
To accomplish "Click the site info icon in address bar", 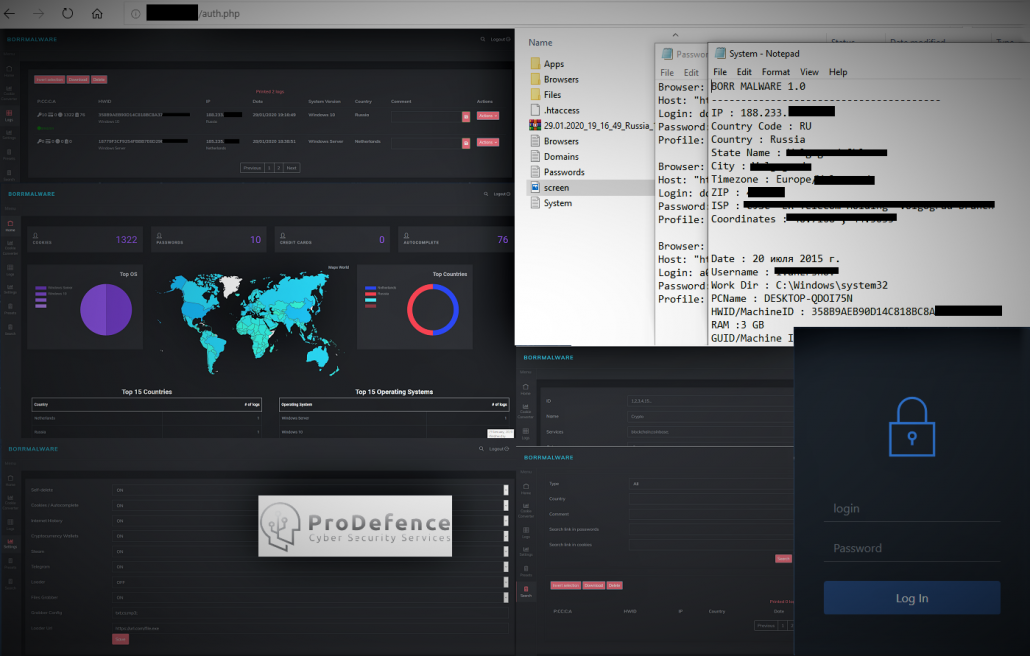I will coord(135,14).
